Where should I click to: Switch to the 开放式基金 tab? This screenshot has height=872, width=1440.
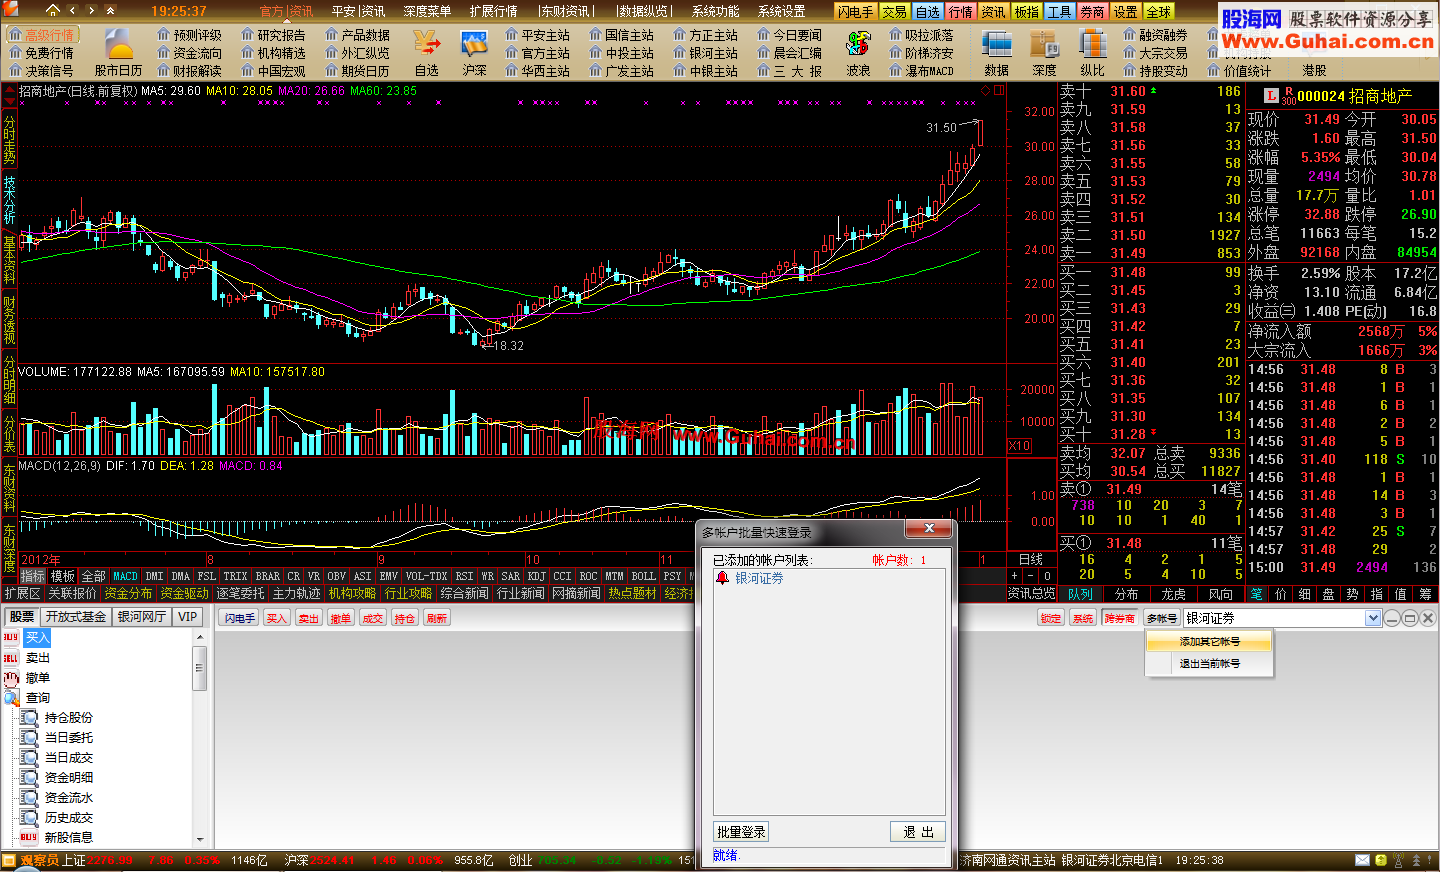[76, 617]
